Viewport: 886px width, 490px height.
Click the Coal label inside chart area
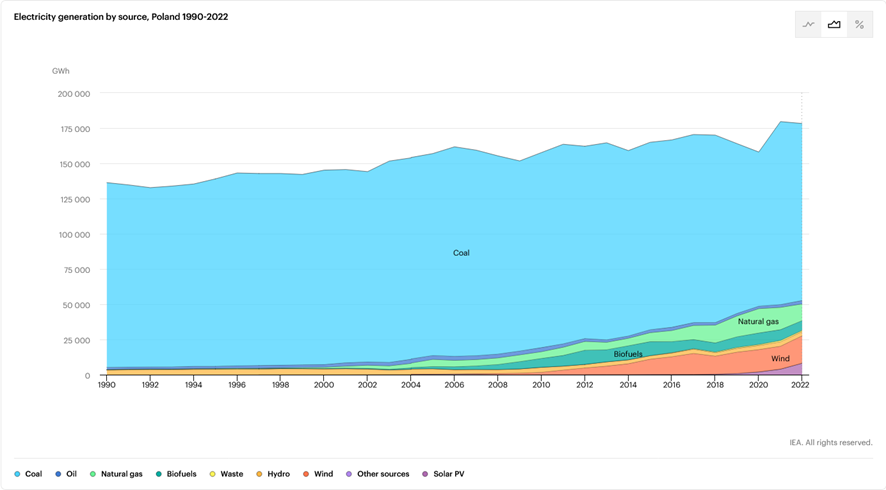[461, 253]
